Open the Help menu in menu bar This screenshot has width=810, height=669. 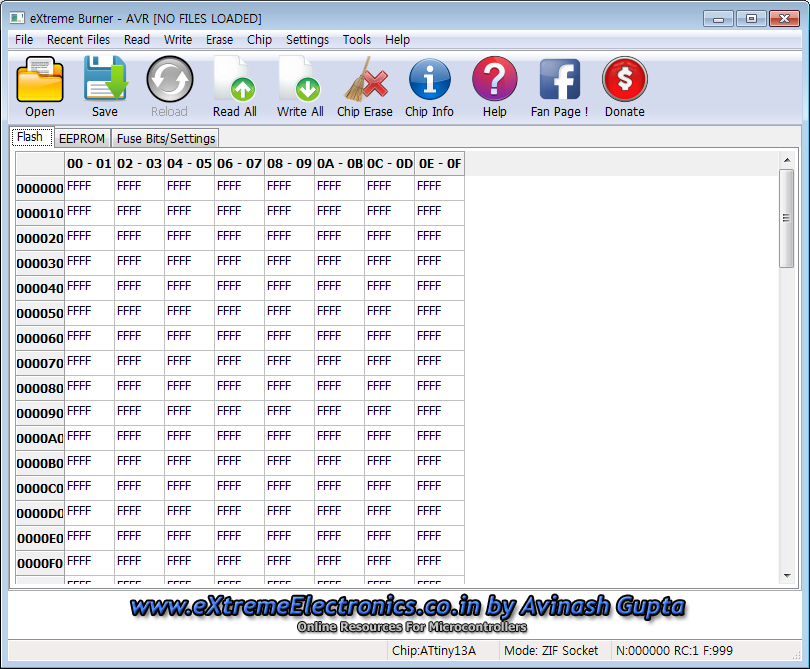tap(397, 40)
